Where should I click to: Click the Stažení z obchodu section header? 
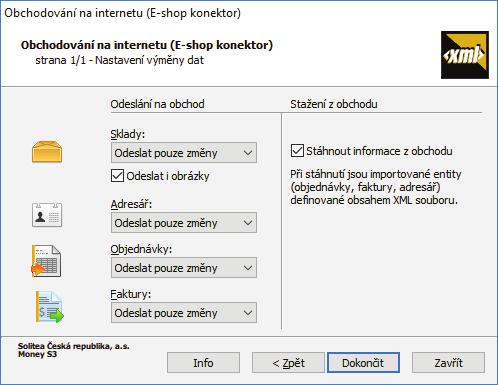[334, 104]
